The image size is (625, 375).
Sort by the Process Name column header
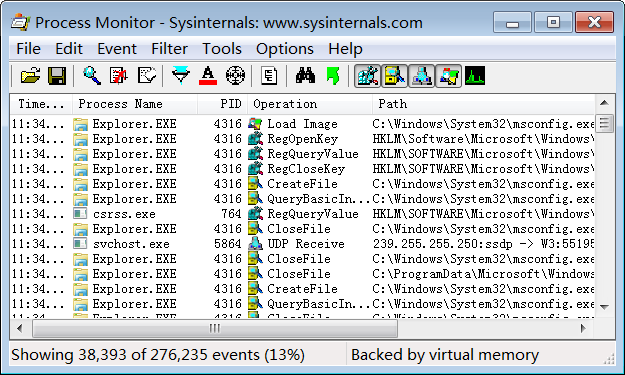tap(135, 104)
